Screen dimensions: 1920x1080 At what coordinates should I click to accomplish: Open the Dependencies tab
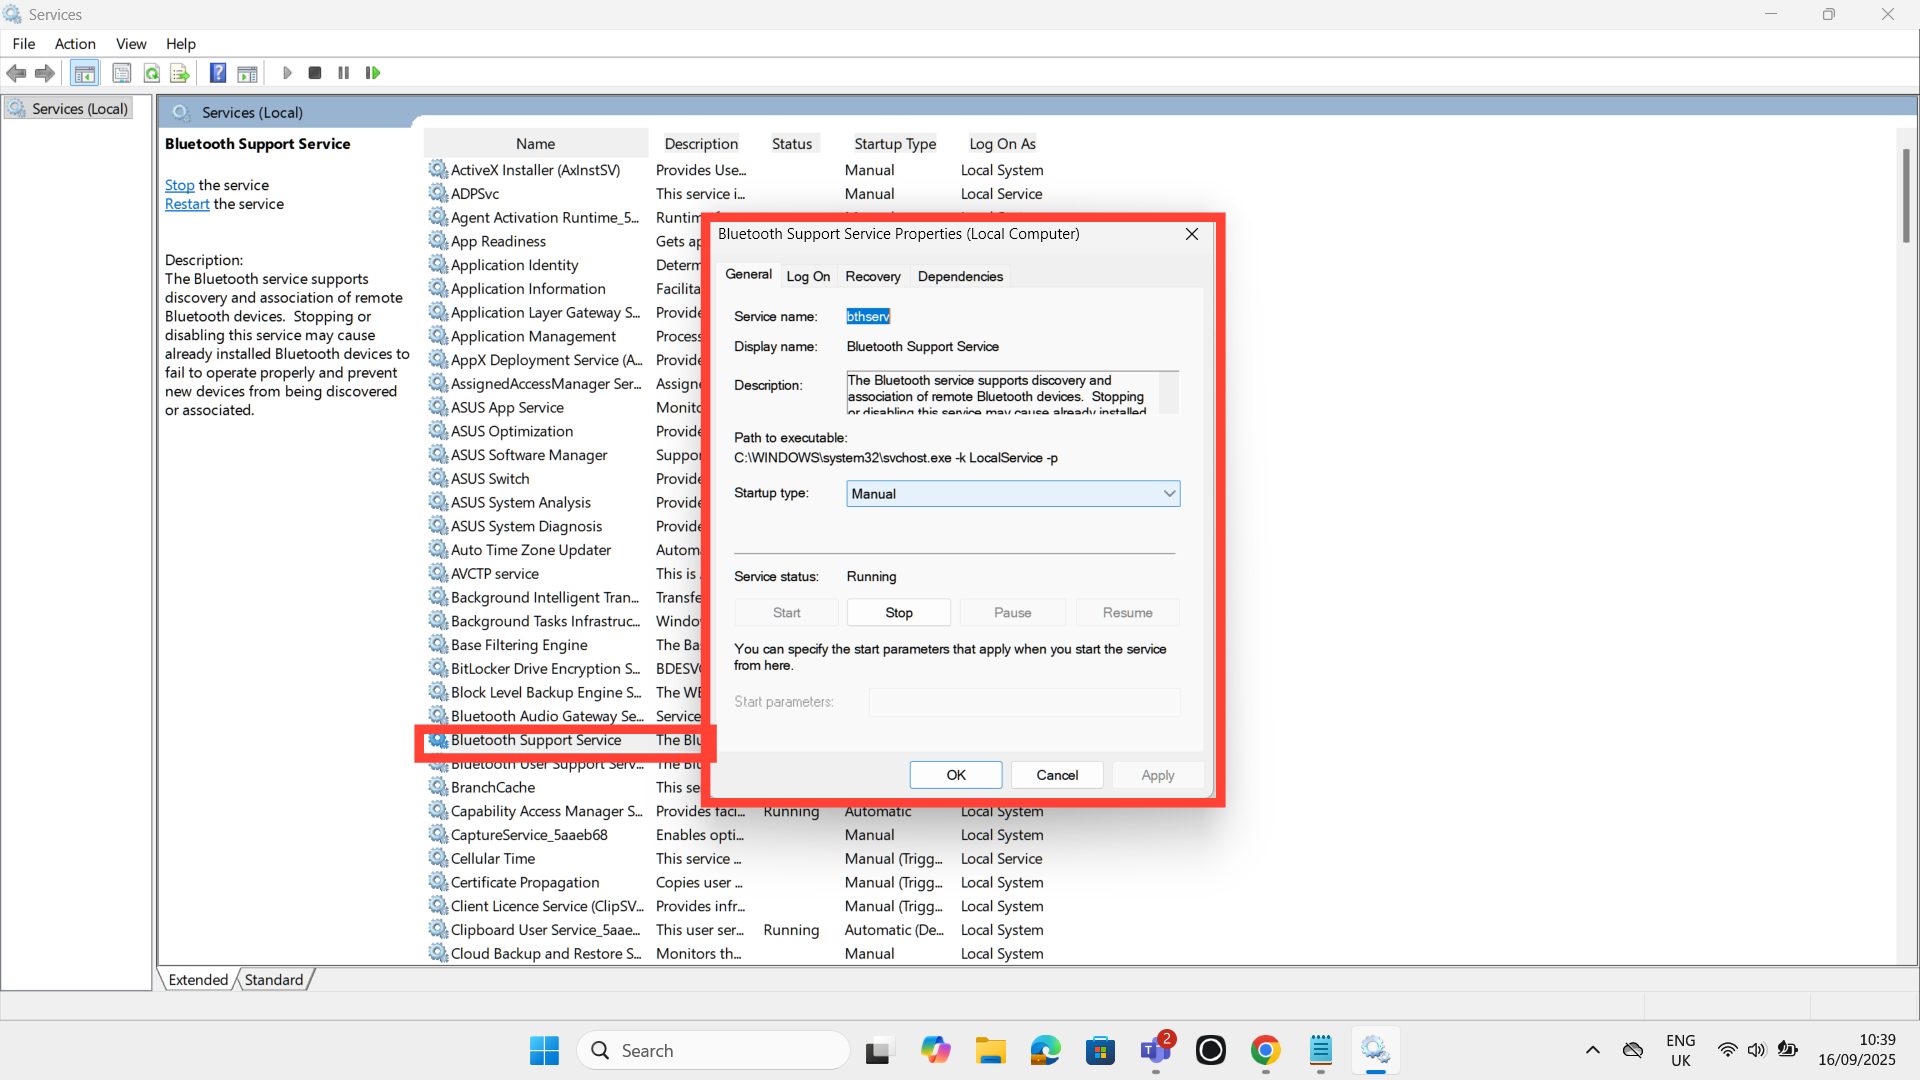coord(959,277)
